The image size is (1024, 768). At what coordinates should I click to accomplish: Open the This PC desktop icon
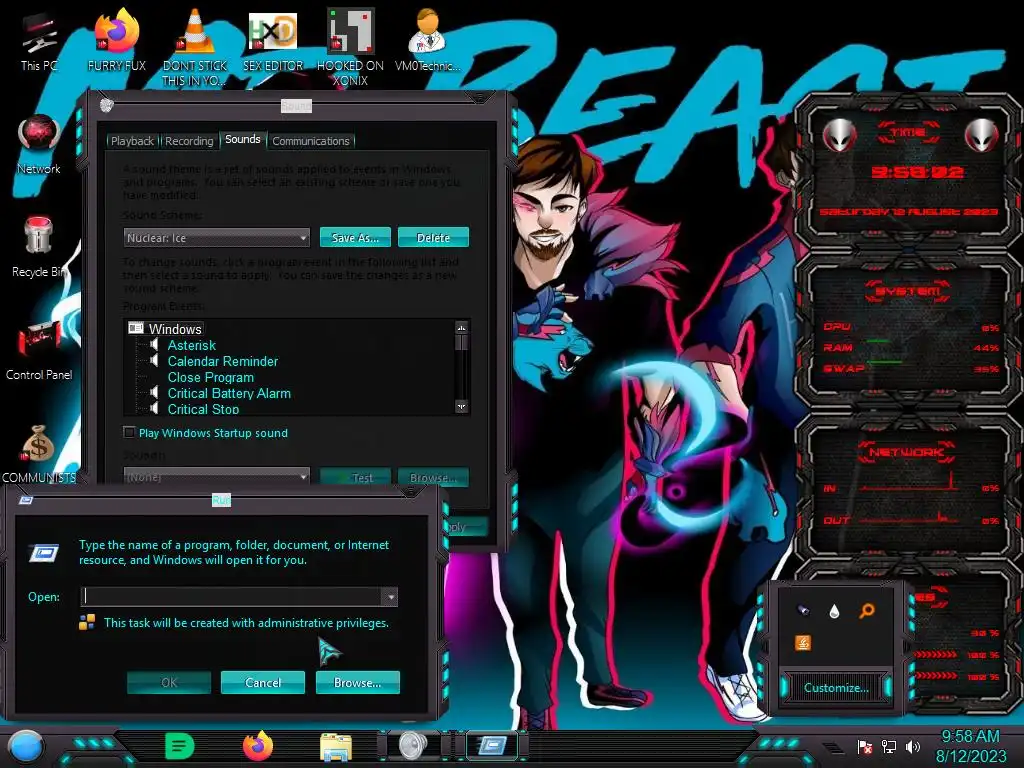[39, 42]
